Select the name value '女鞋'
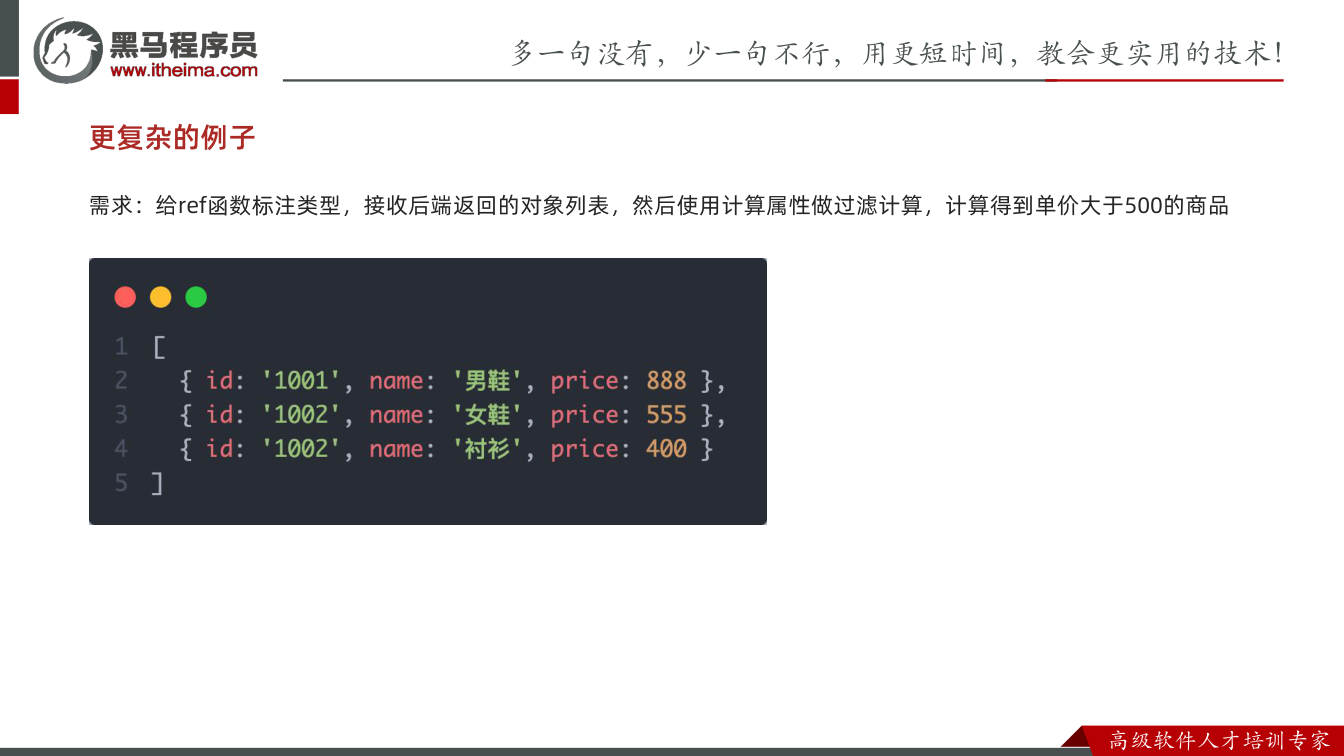Viewport: 1344px width, 756px height. (487, 415)
